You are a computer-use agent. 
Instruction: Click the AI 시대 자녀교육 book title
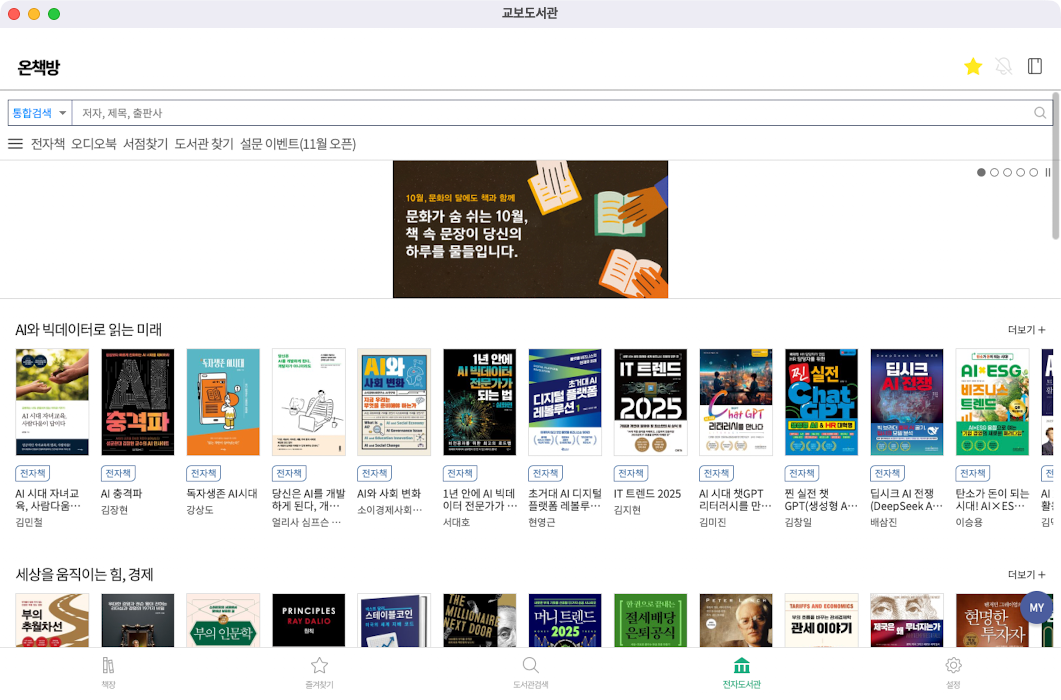[x=48, y=500]
